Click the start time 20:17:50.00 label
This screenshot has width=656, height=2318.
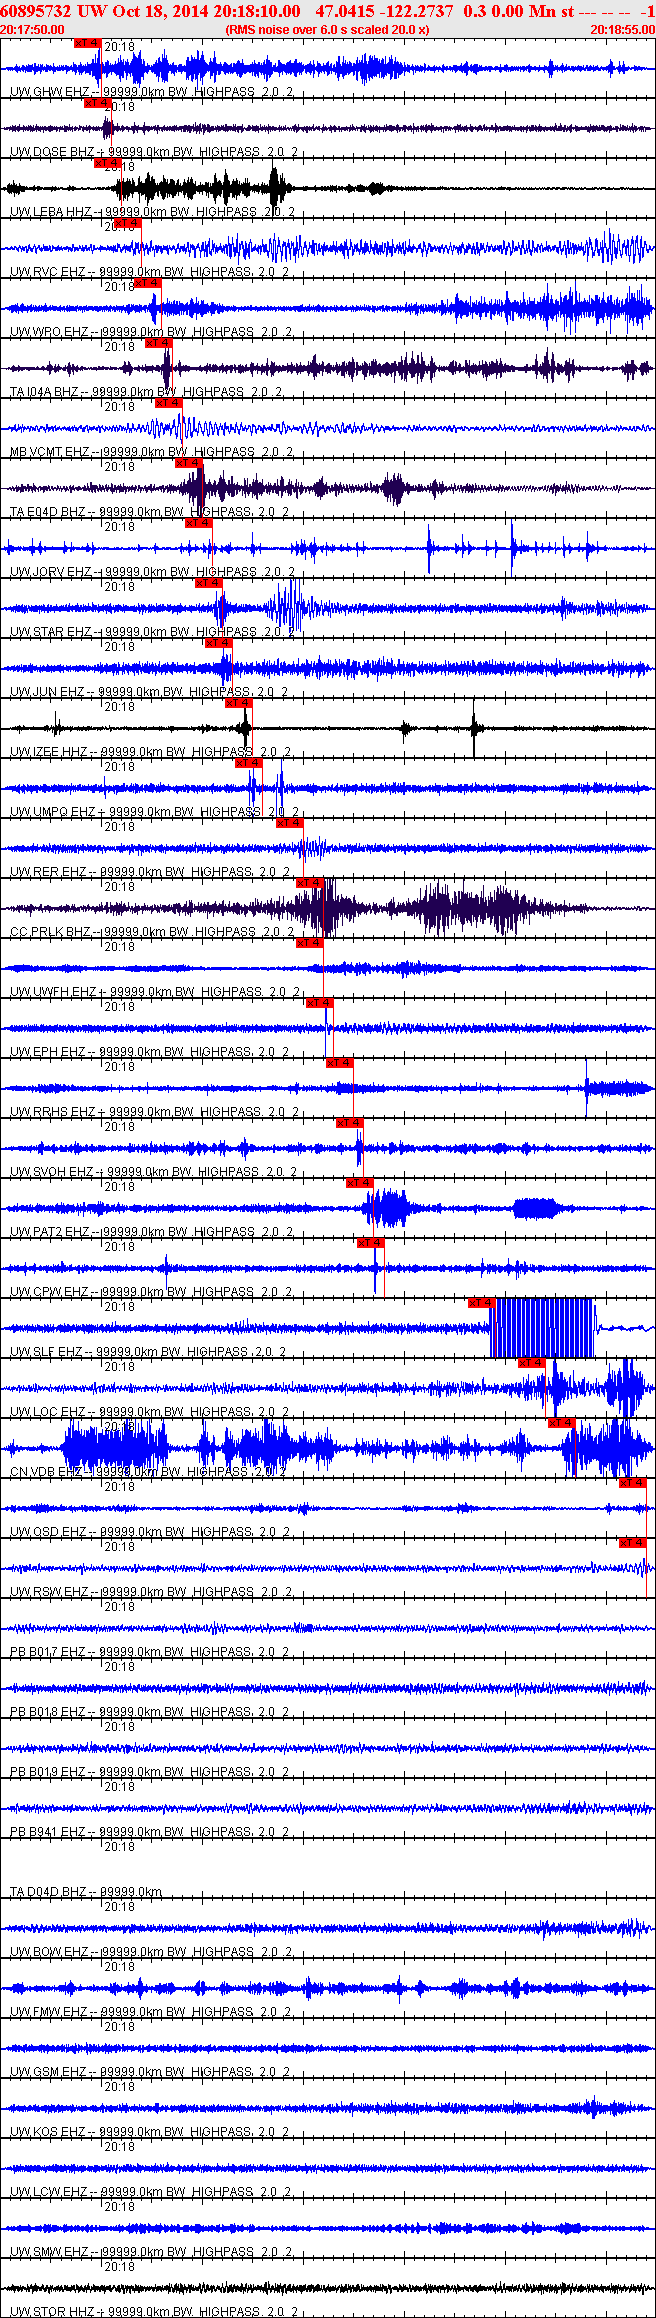[32, 30]
